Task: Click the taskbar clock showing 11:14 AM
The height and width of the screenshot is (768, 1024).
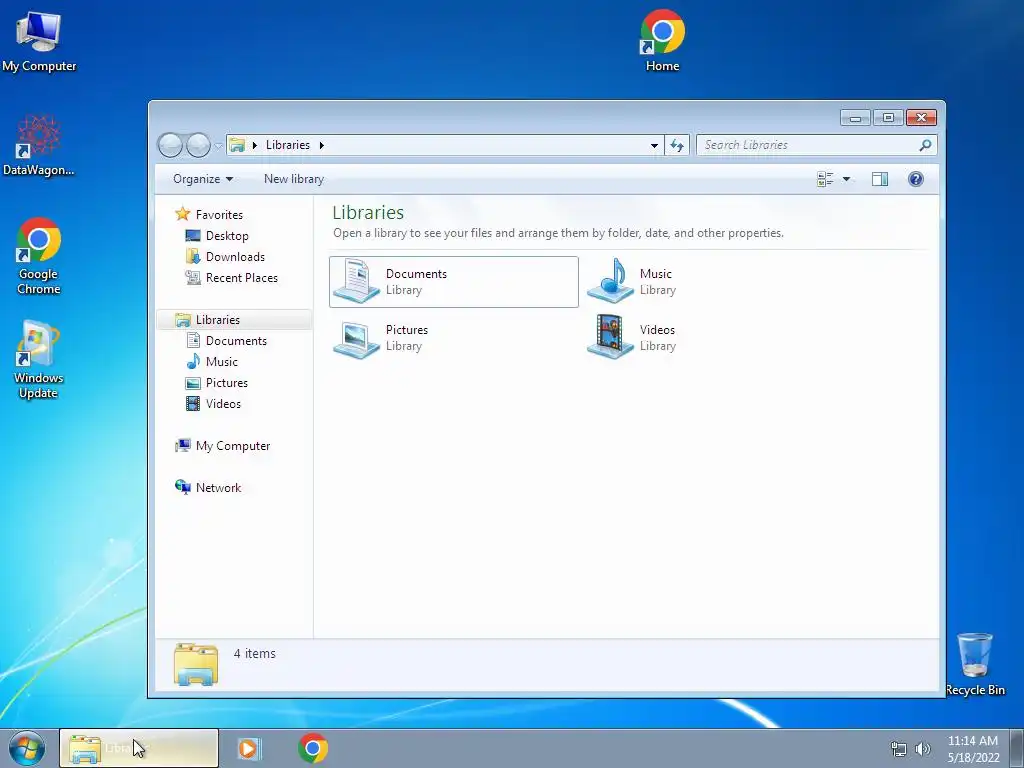Action: click(973, 748)
